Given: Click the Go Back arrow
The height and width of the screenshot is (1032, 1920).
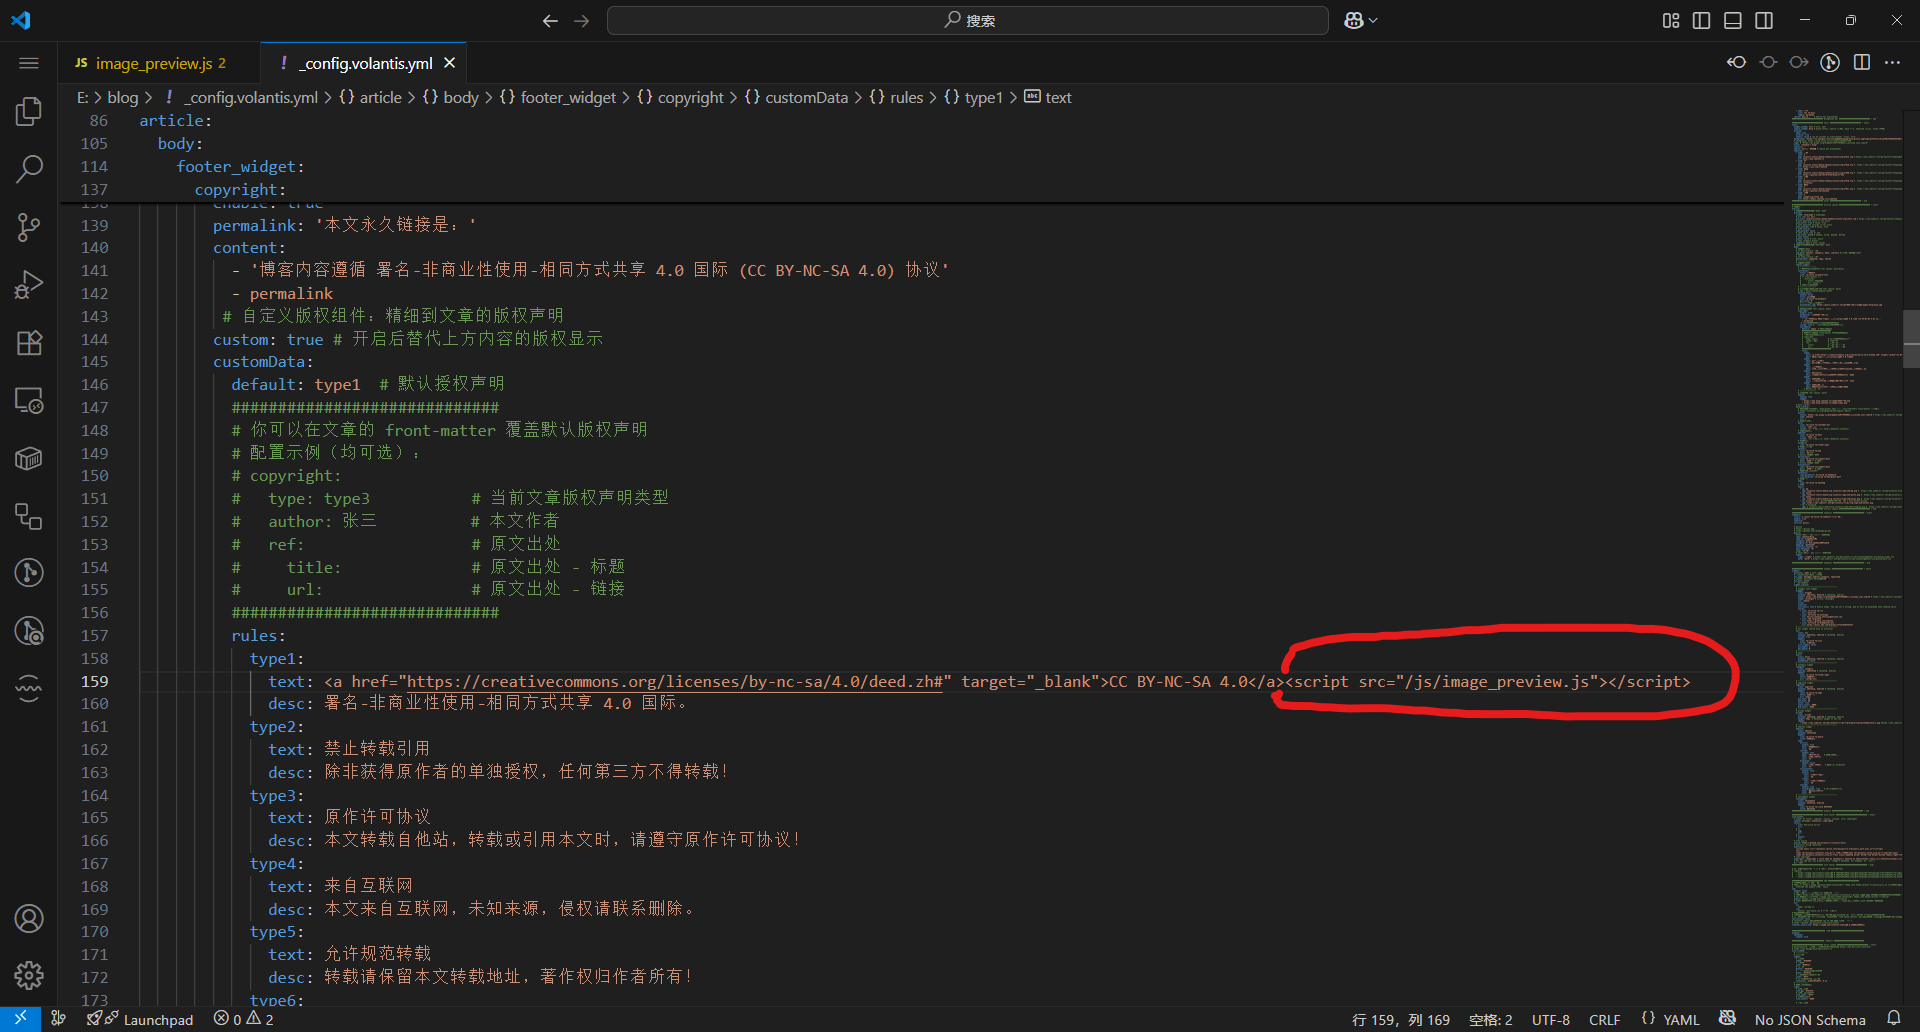Looking at the screenshot, I should tap(550, 20).
